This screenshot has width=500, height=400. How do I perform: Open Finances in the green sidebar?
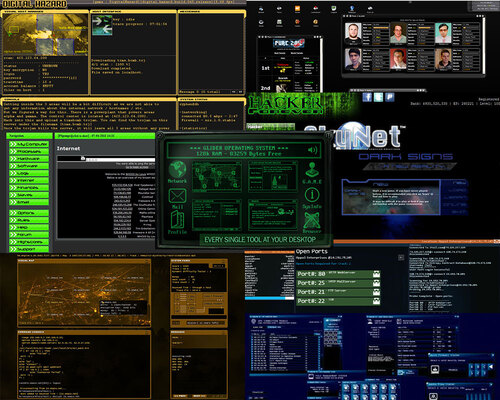pyautogui.click(x=29, y=188)
